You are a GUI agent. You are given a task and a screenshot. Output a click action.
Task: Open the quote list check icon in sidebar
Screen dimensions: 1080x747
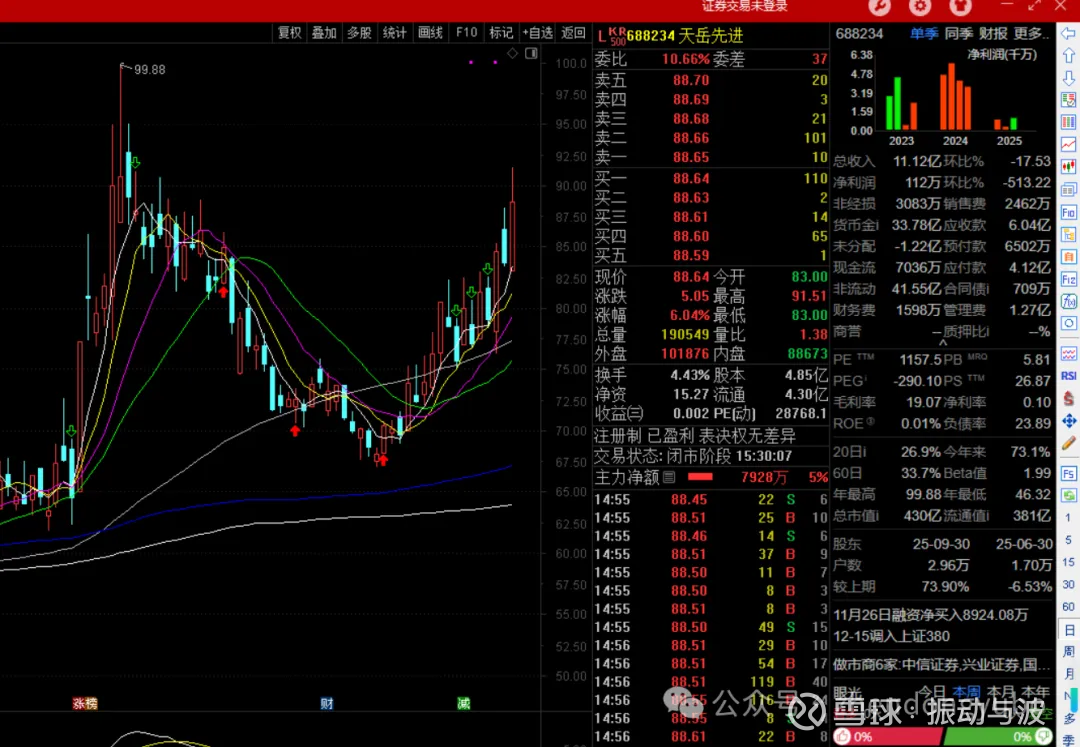coord(1069,100)
